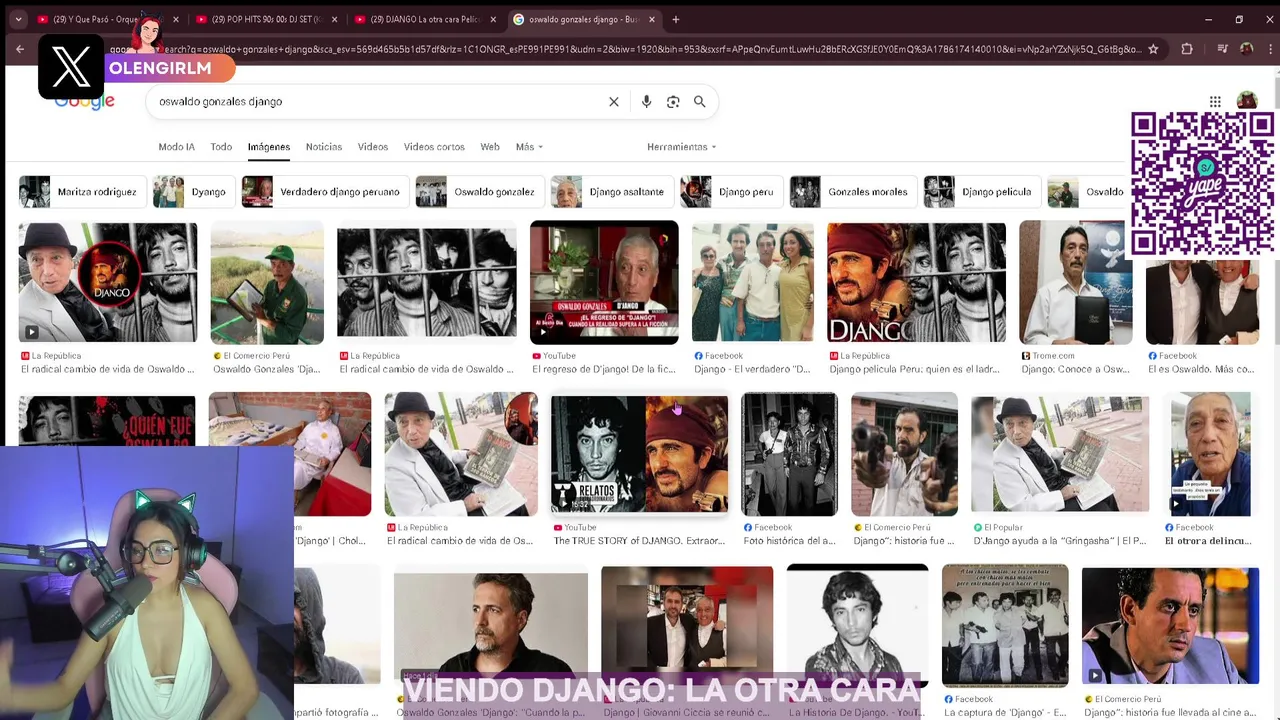Open the 'Modo IA' search tab
Screen dimensions: 1280x720
[176, 147]
